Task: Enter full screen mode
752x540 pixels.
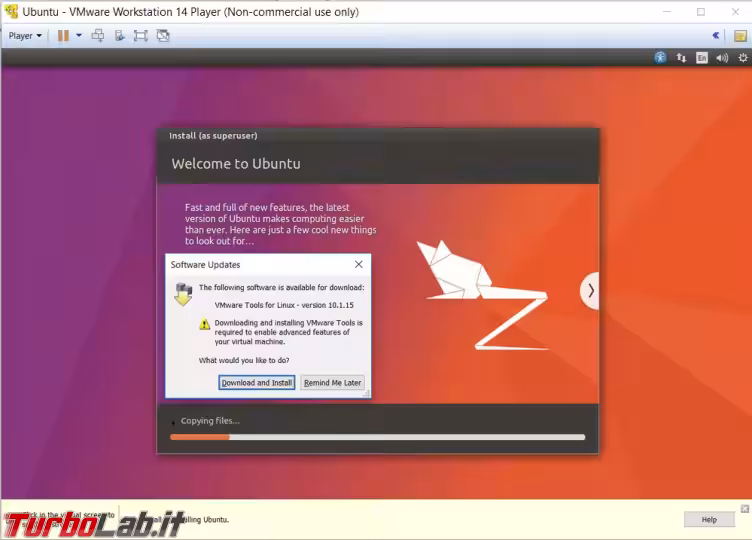Action: click(x=141, y=35)
